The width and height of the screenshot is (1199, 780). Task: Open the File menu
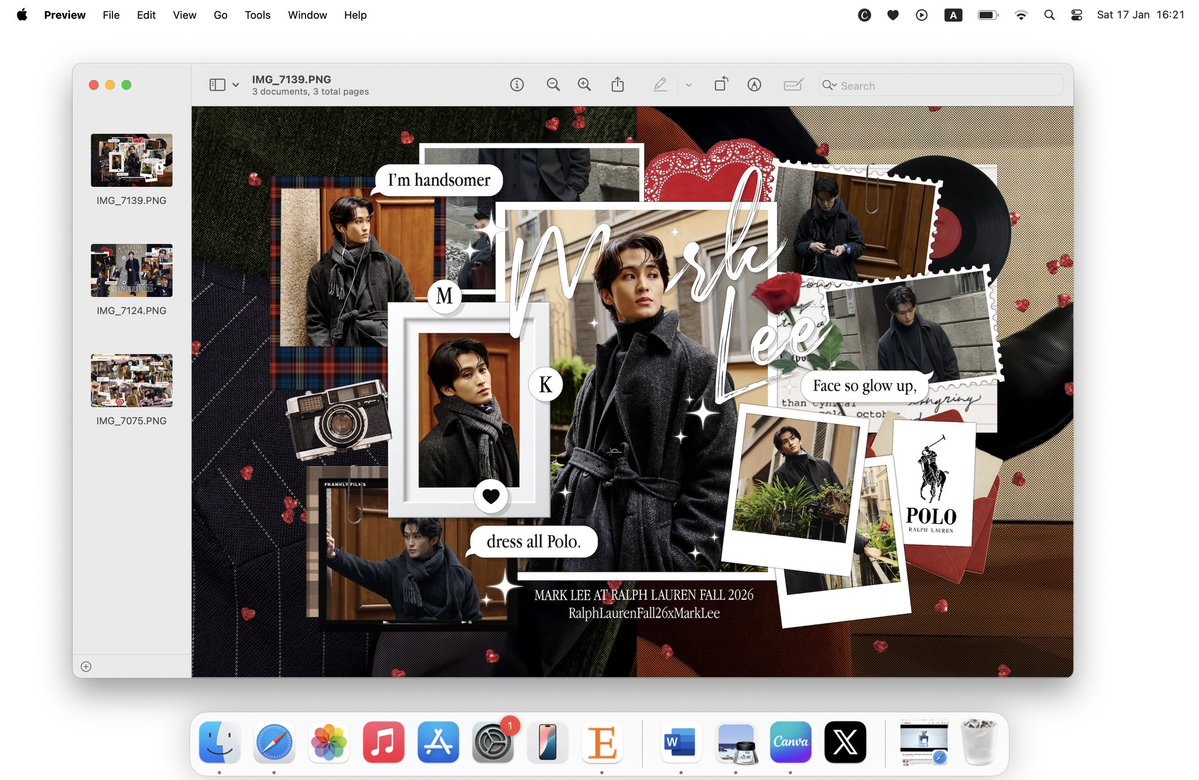pos(111,15)
